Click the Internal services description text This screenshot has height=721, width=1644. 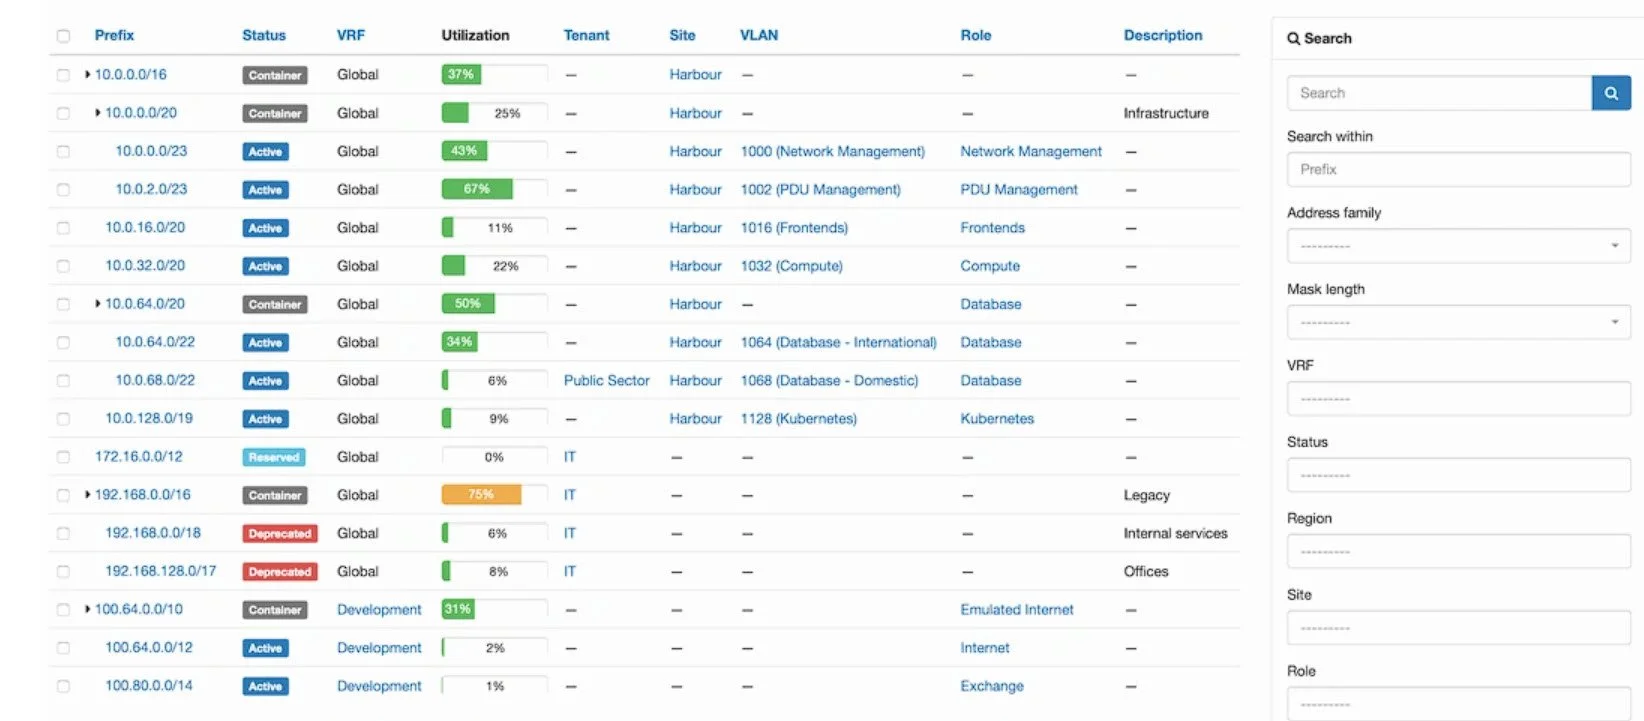pos(1175,533)
